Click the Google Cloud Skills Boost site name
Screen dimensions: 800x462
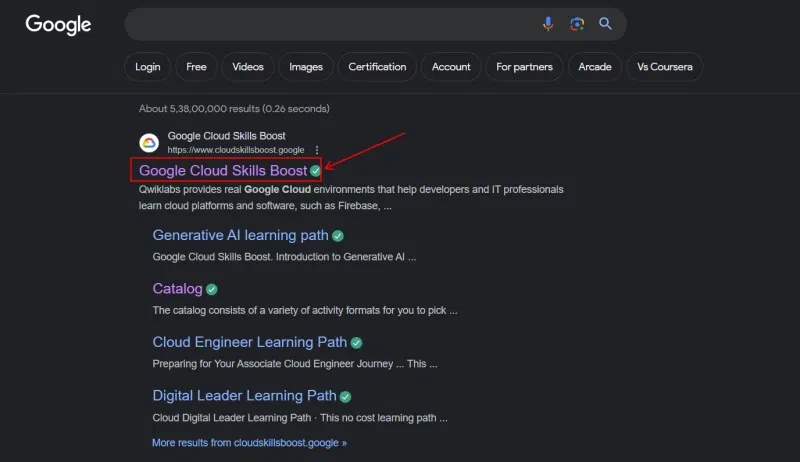(227, 136)
